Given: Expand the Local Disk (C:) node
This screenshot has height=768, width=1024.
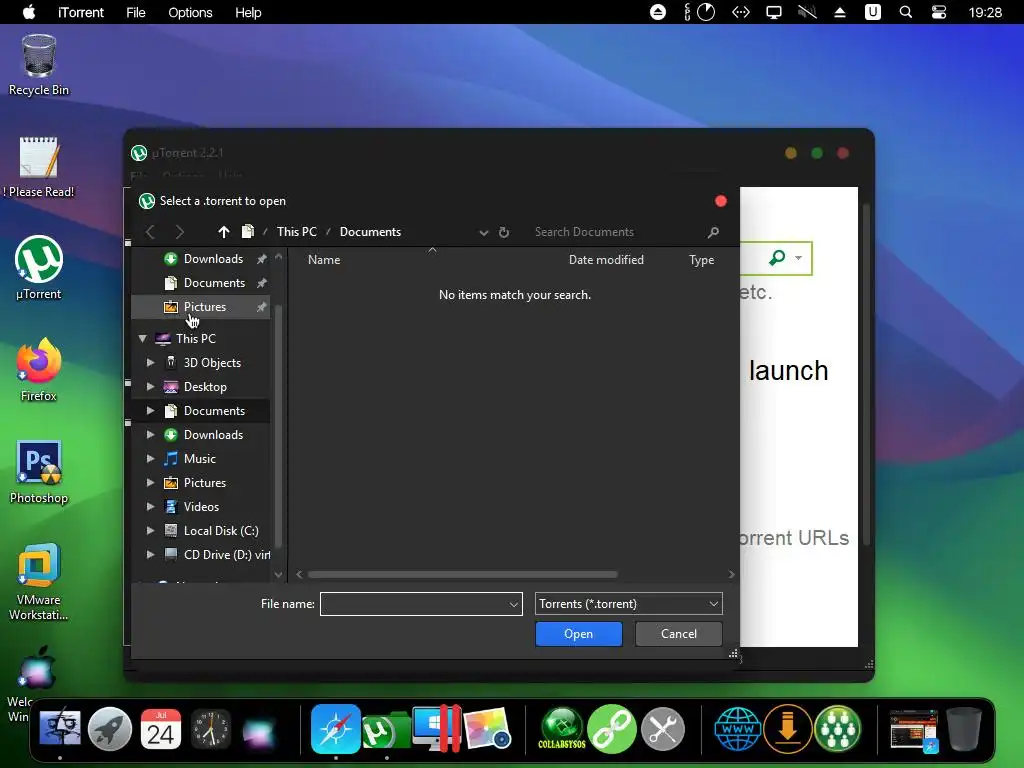Looking at the screenshot, I should tap(150, 531).
